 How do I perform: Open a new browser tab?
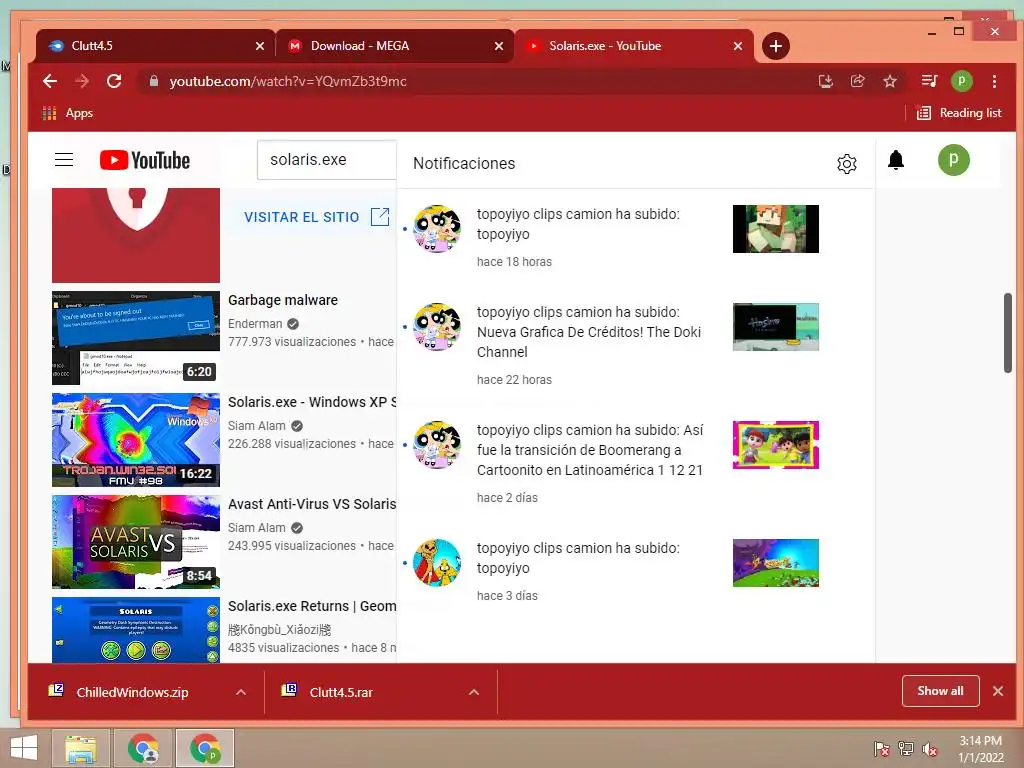[776, 46]
